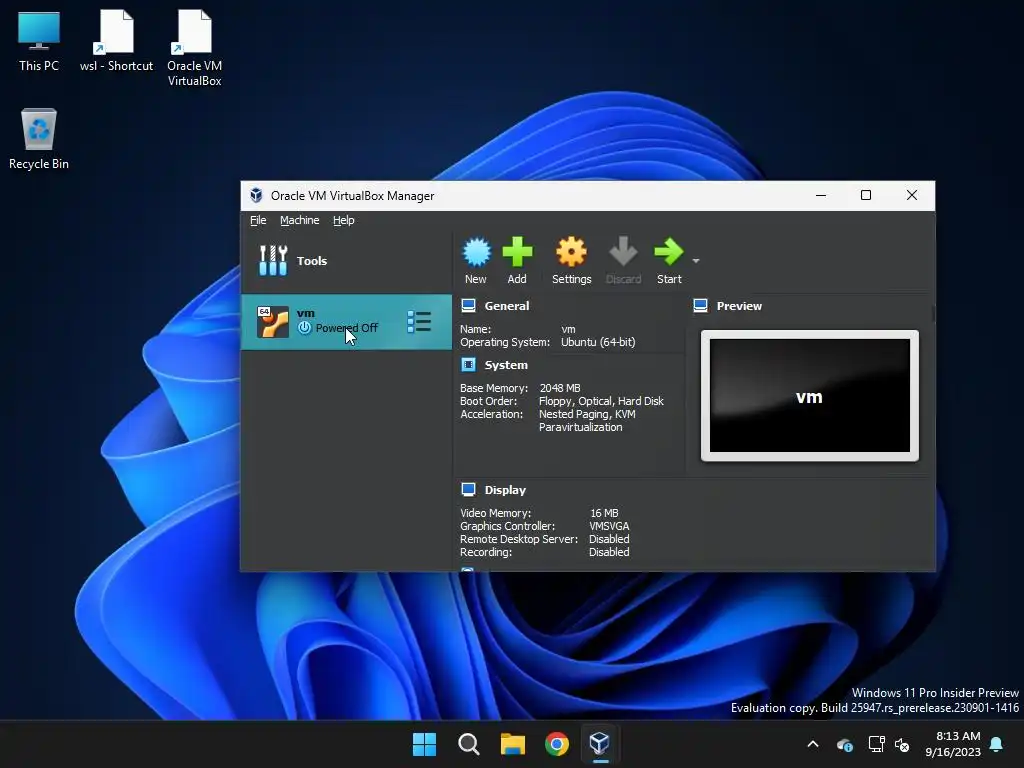Launch Google Chrome from the taskbar
This screenshot has height=768, width=1024.
point(557,744)
